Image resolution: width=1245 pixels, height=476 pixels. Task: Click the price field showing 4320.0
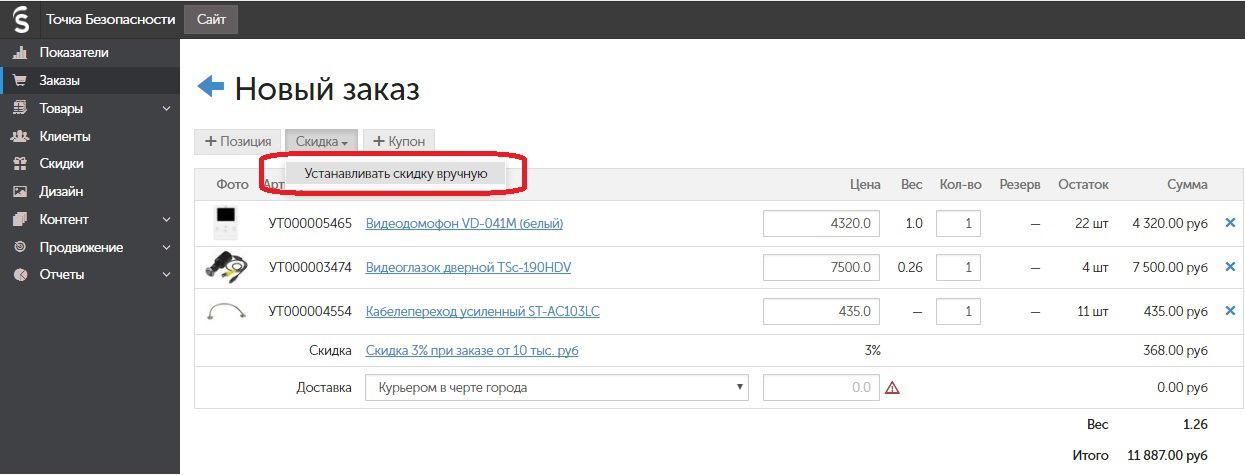click(x=821, y=223)
